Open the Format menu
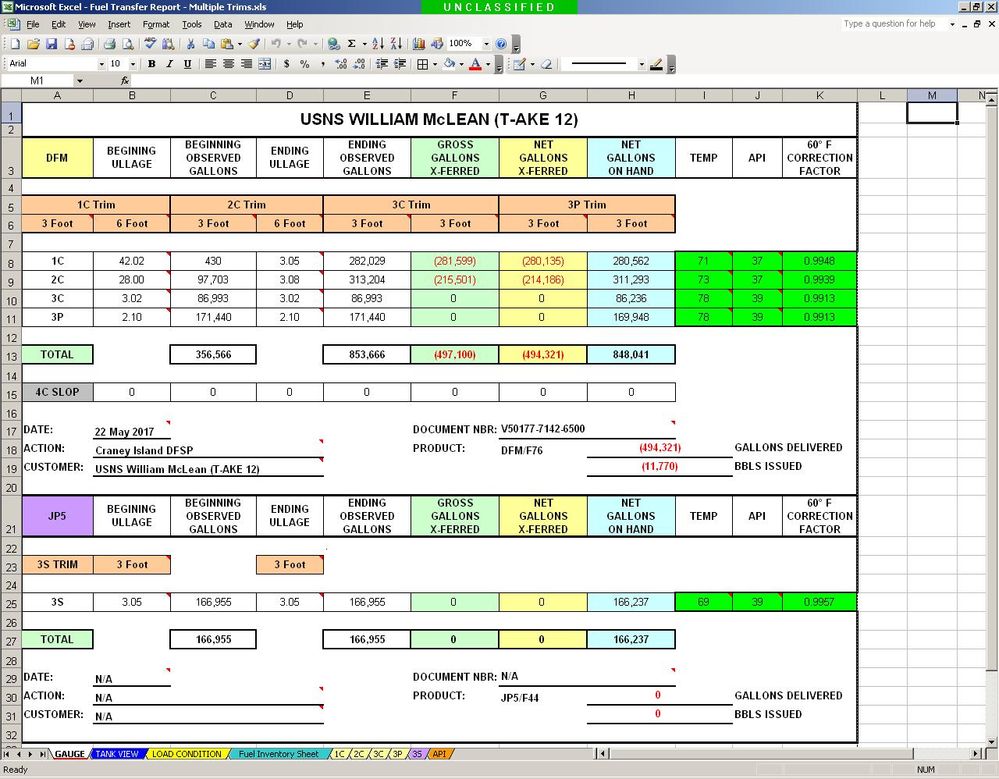This screenshot has width=999, height=779. pyautogui.click(x=156, y=24)
